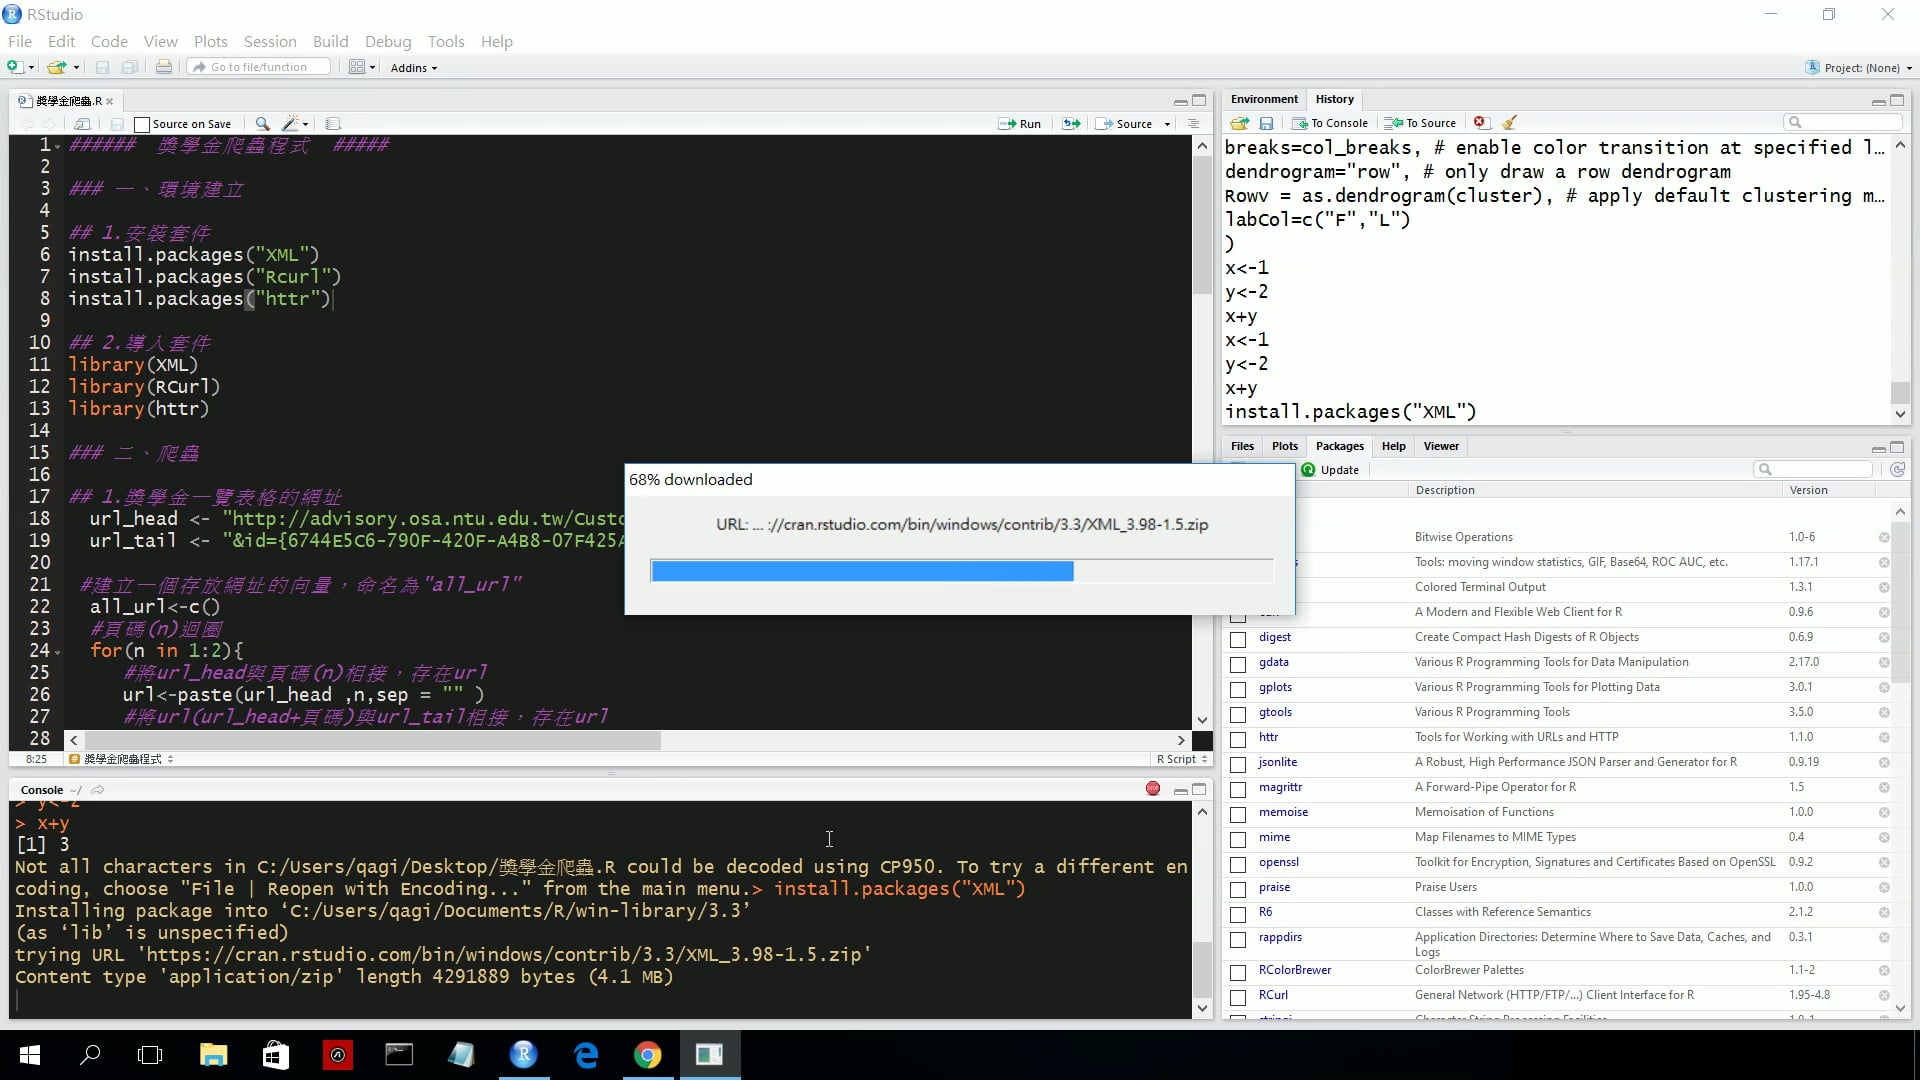This screenshot has width=1920, height=1080.
Task: Send history entry To Console
Action: click(x=1329, y=123)
